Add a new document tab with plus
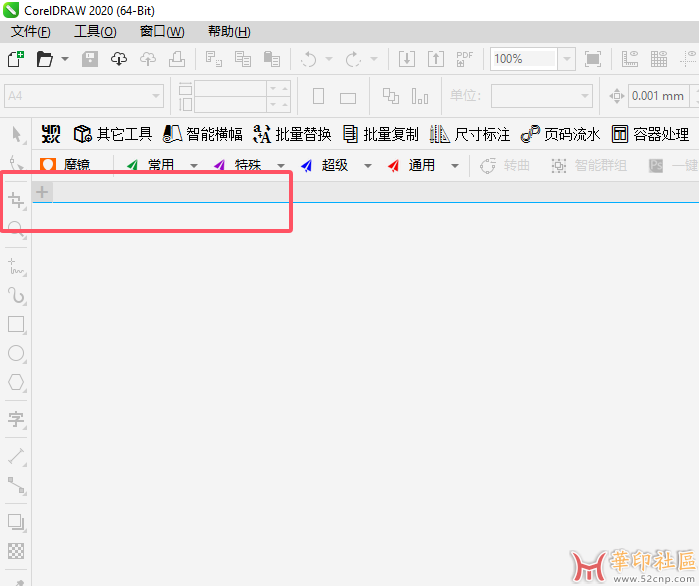Viewport: 699px width, 586px height. tap(42, 192)
